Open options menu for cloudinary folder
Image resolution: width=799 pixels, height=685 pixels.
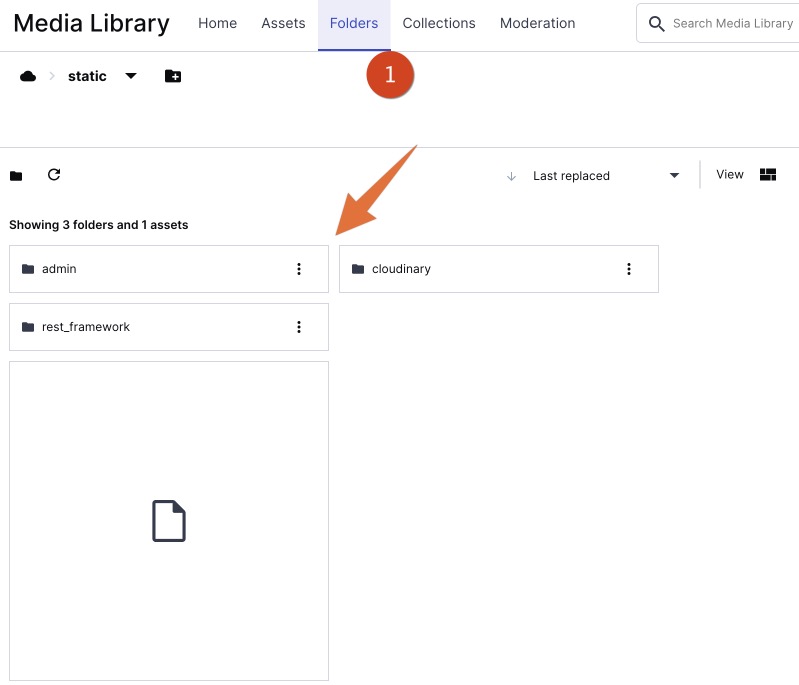[629, 269]
